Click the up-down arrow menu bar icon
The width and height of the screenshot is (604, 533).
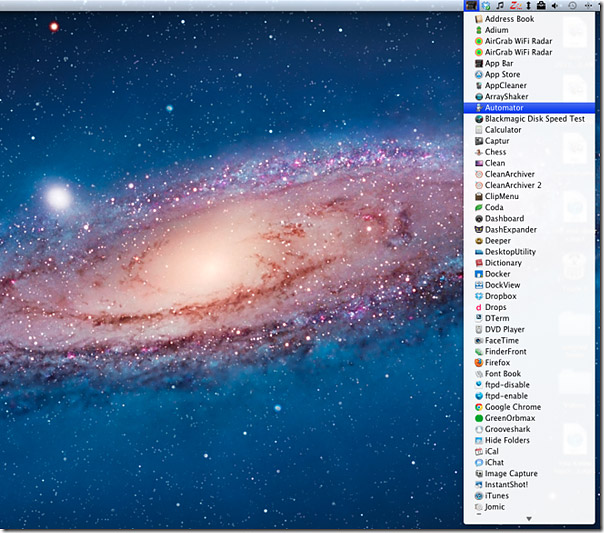click(x=529, y=5)
